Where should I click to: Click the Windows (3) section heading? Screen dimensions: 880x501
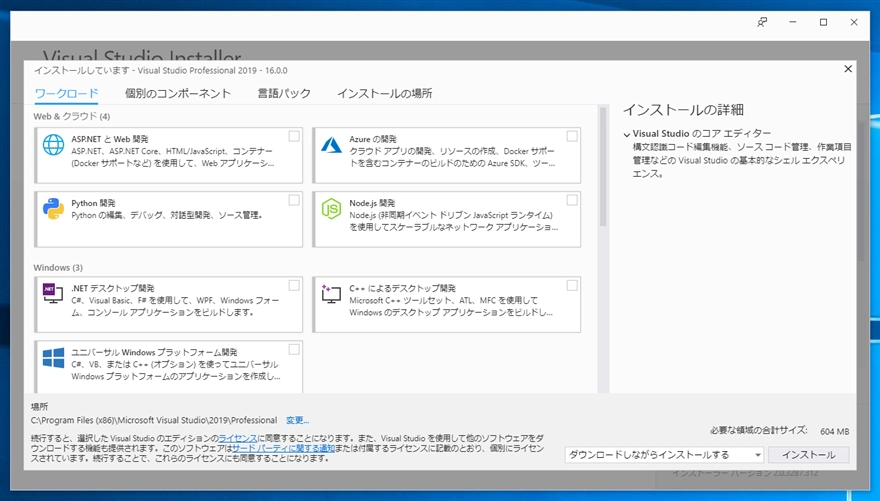[x=58, y=268]
